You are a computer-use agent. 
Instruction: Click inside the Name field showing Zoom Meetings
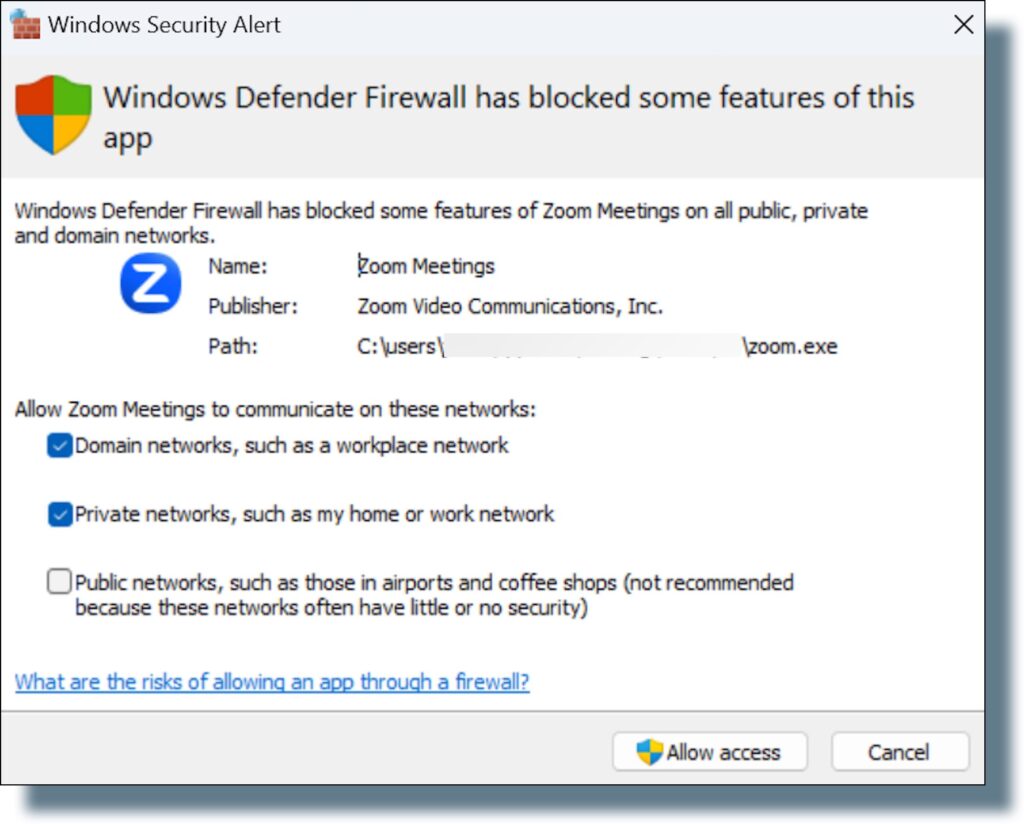pyautogui.click(x=427, y=266)
